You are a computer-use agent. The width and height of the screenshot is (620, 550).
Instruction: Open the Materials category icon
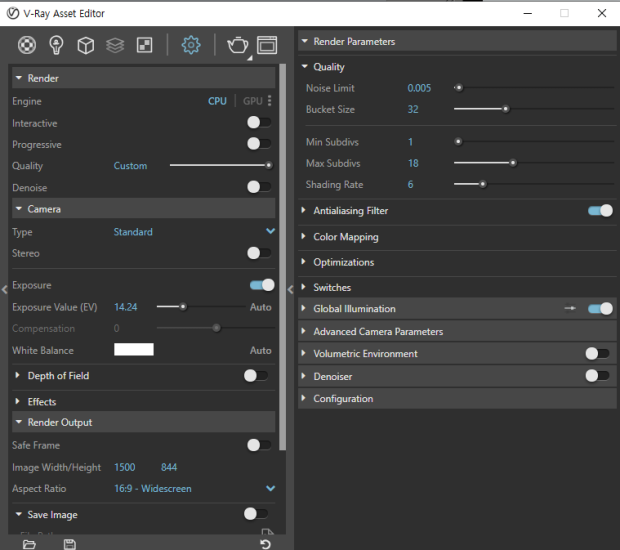tap(27, 45)
